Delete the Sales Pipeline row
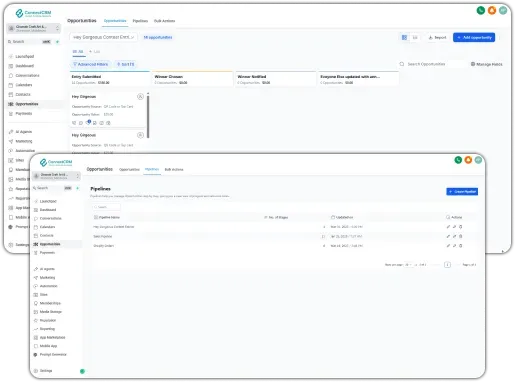Viewport: 515px width, 382px height. coord(461,236)
